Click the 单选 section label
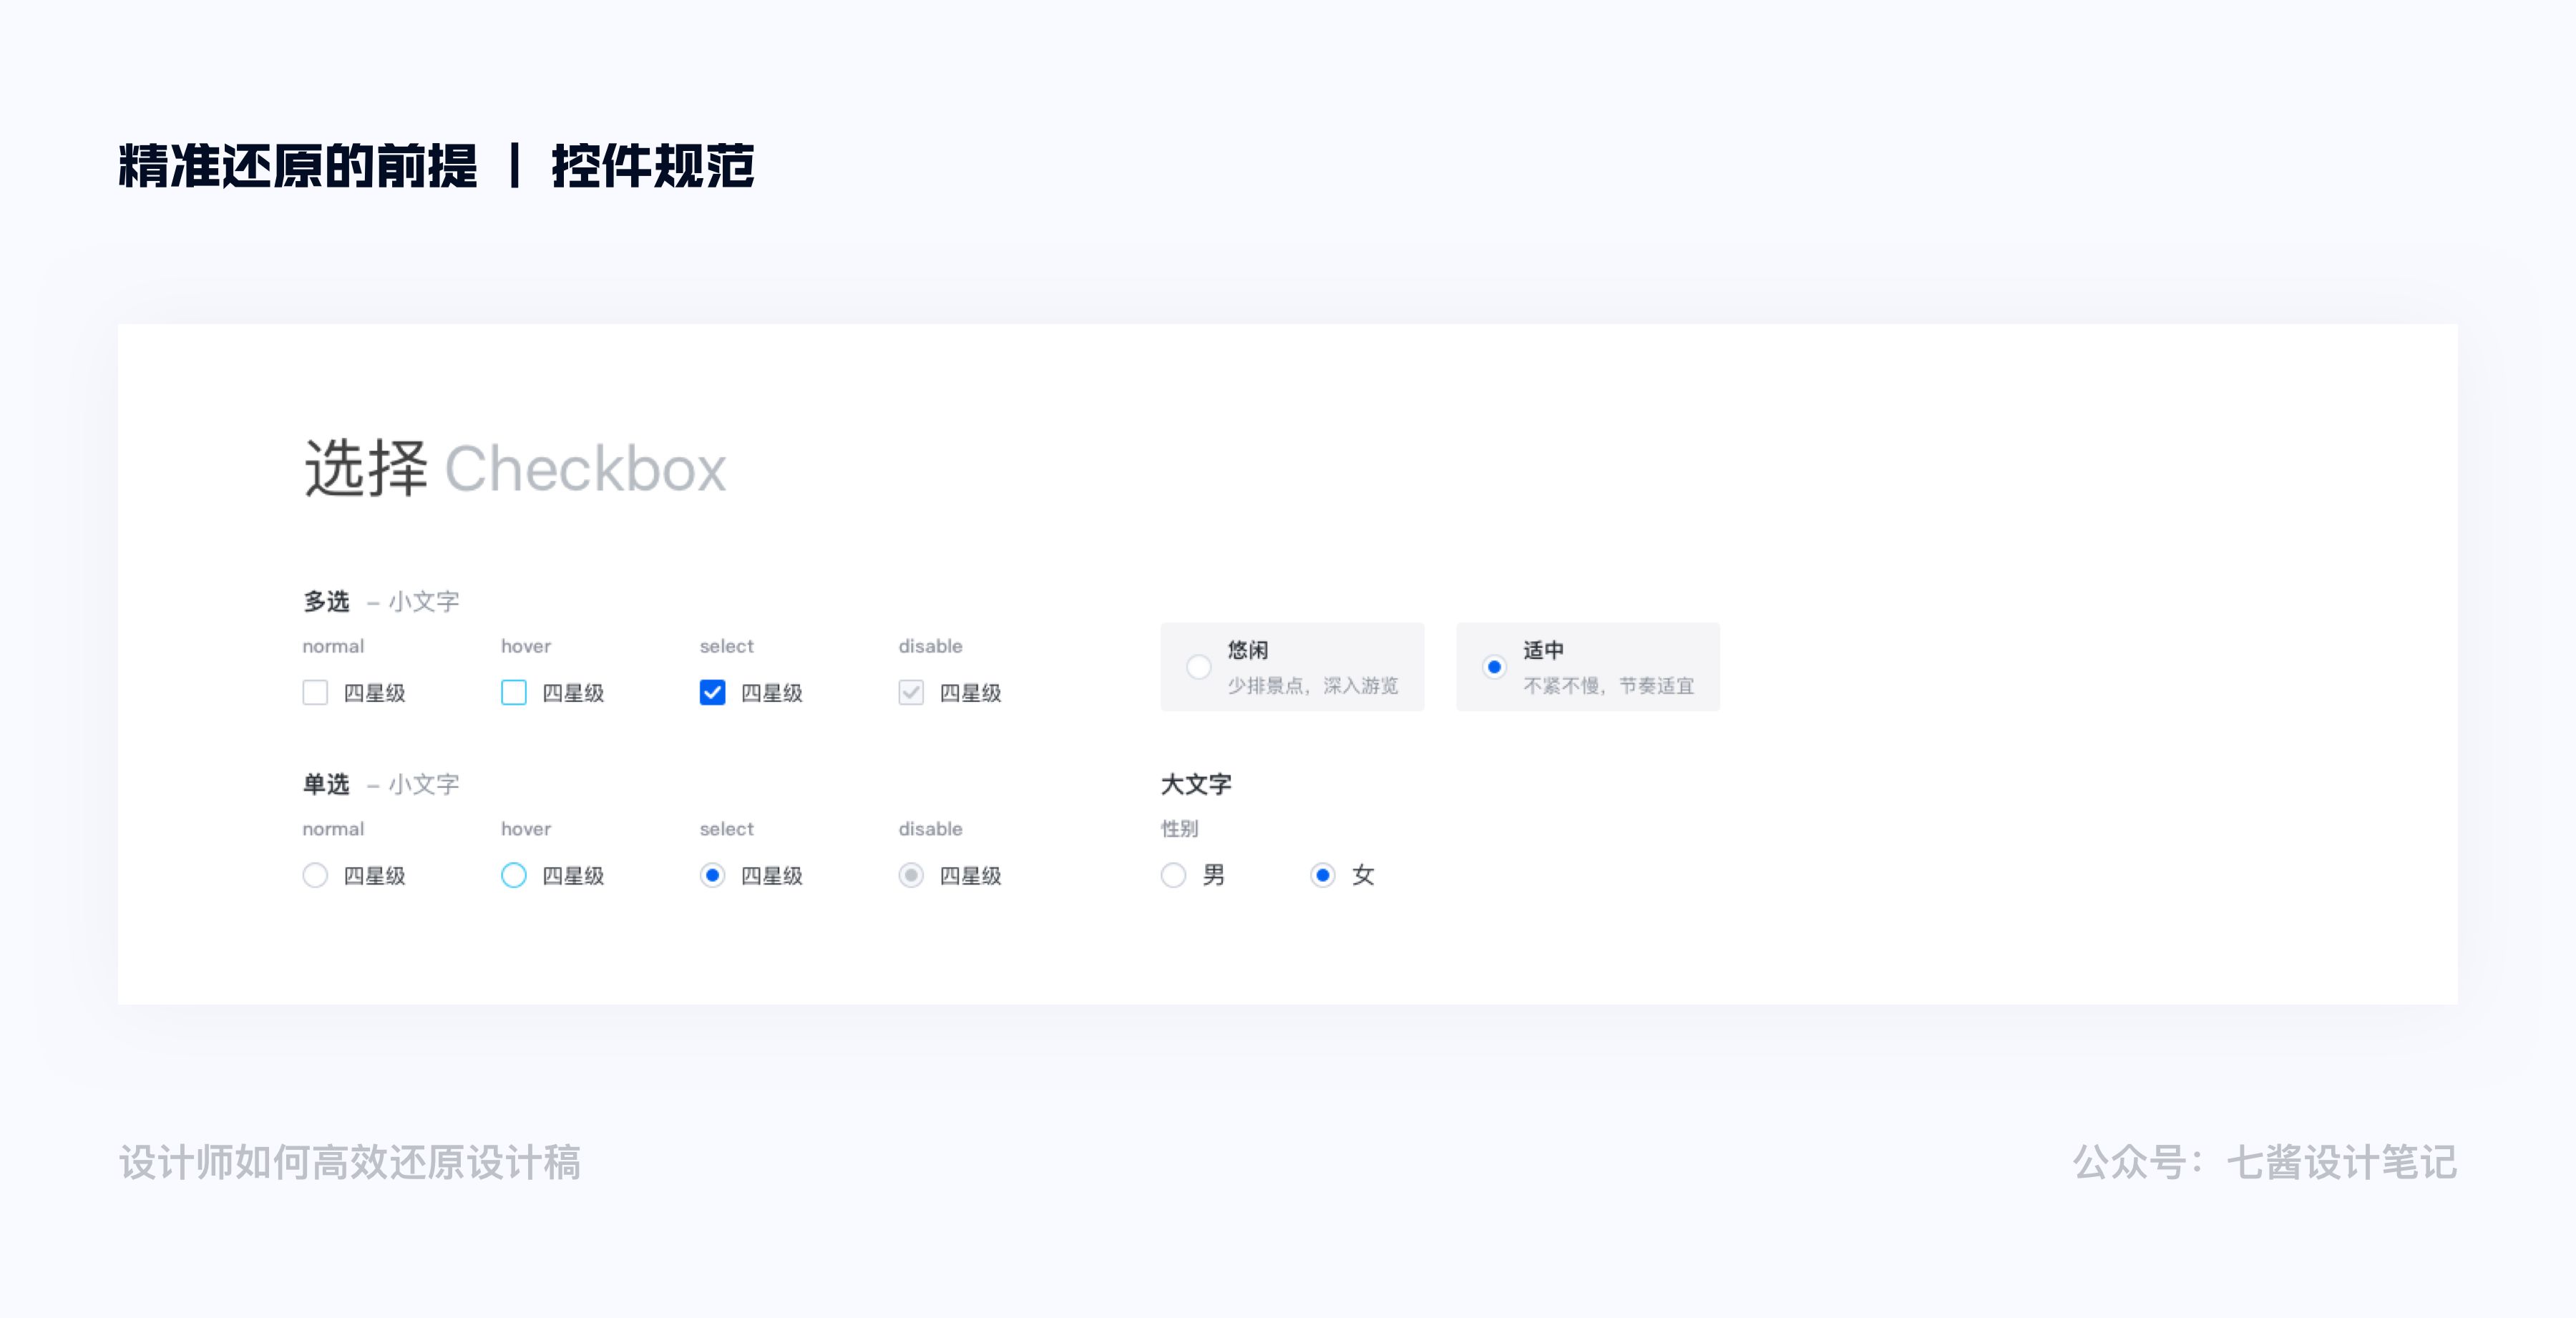 pyautogui.click(x=327, y=784)
